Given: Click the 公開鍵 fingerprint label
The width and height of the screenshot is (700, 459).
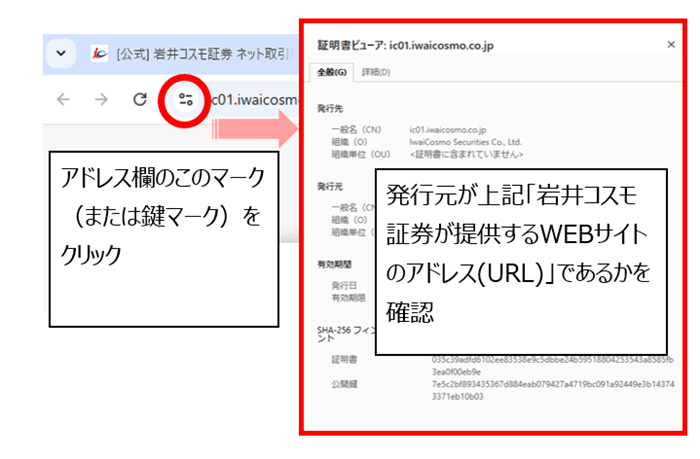Looking at the screenshot, I should 344,384.
